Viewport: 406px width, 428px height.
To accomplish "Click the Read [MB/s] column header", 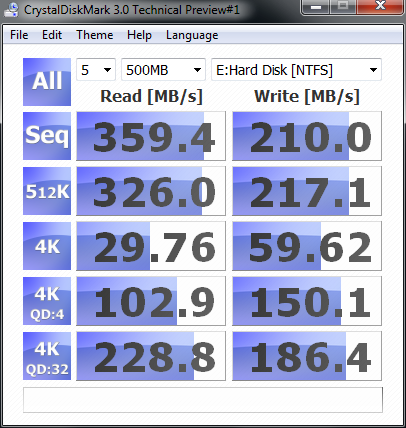I will pyautogui.click(x=151, y=97).
